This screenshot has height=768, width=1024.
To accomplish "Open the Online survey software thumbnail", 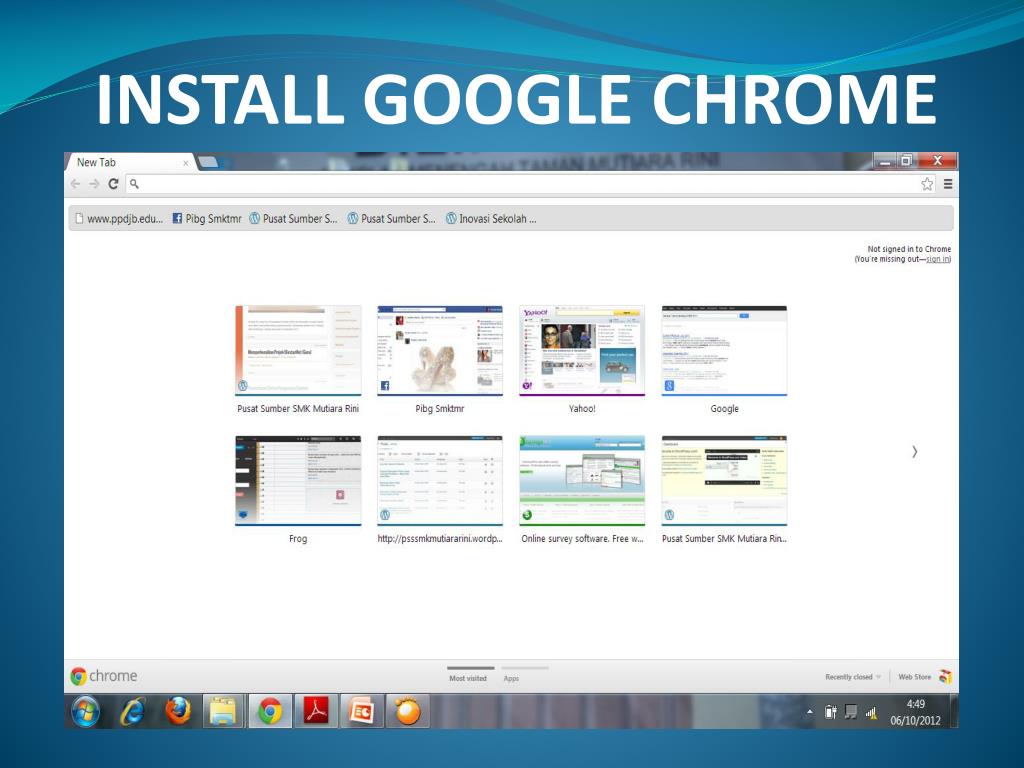I will pos(582,481).
